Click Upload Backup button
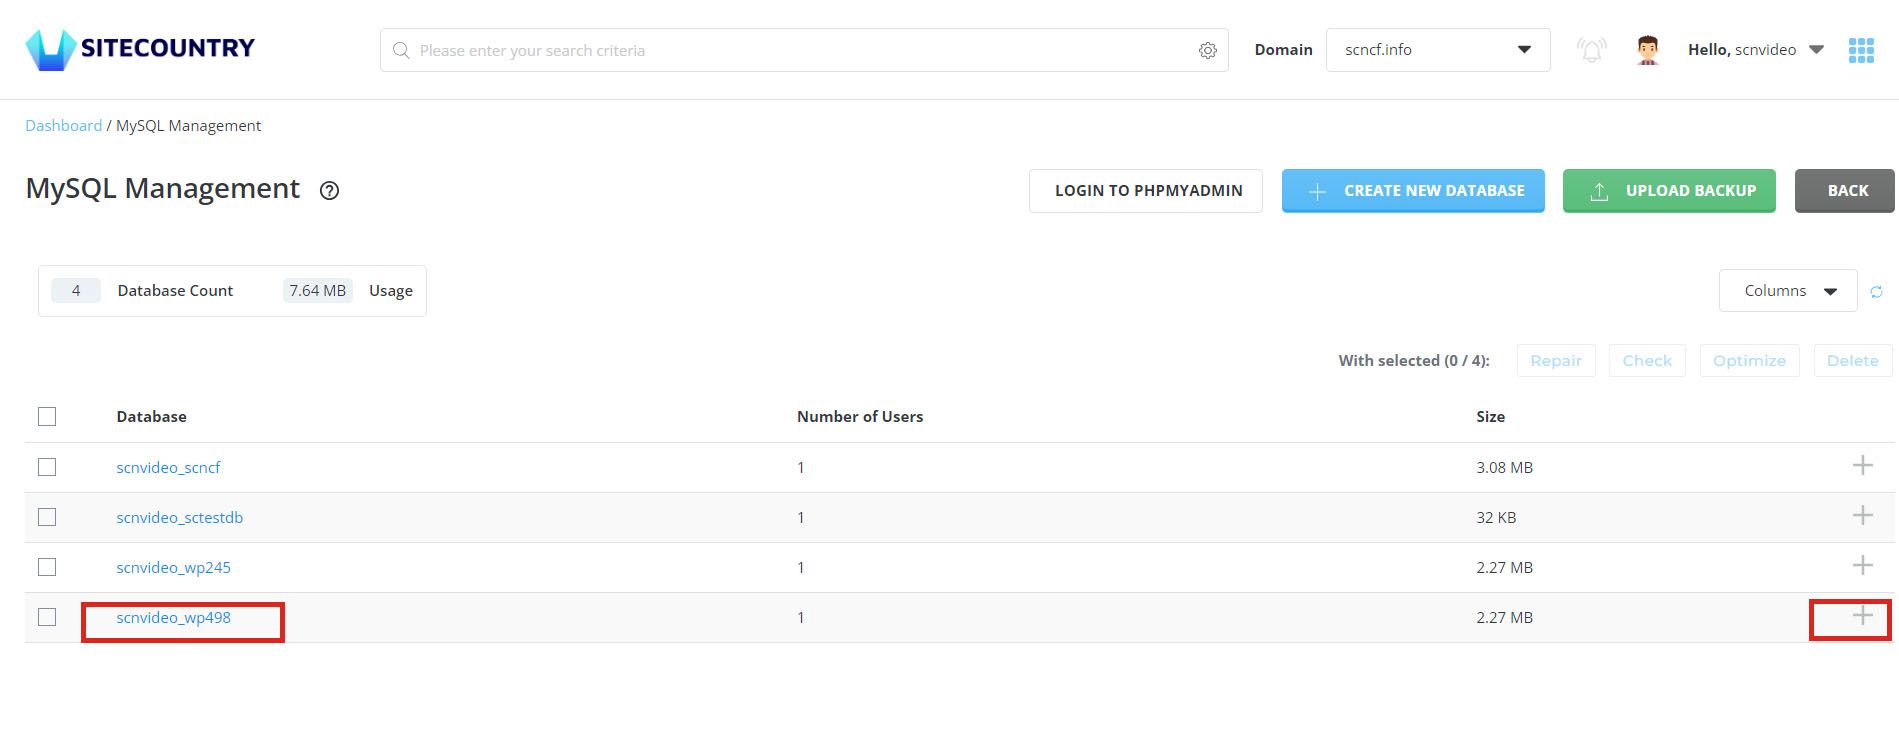The height and width of the screenshot is (743, 1899). (x=1669, y=191)
